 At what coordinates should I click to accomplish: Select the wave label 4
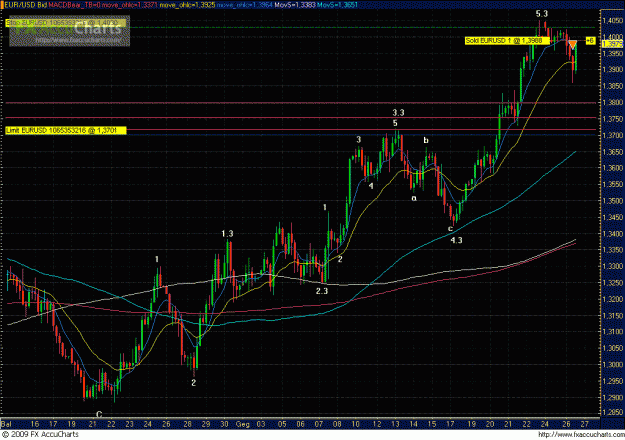[x=371, y=186]
